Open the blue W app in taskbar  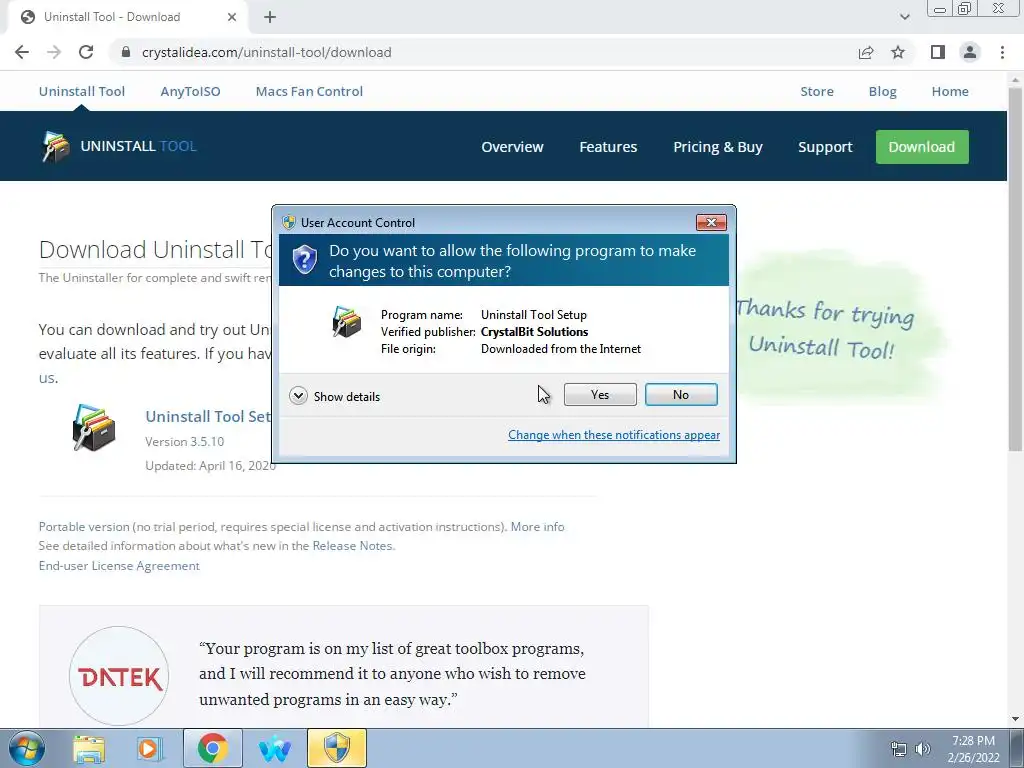(x=274, y=748)
